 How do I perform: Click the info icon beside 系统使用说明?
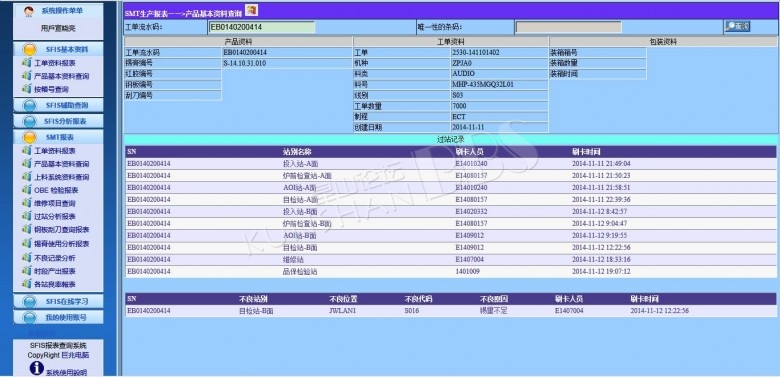(x=37, y=368)
